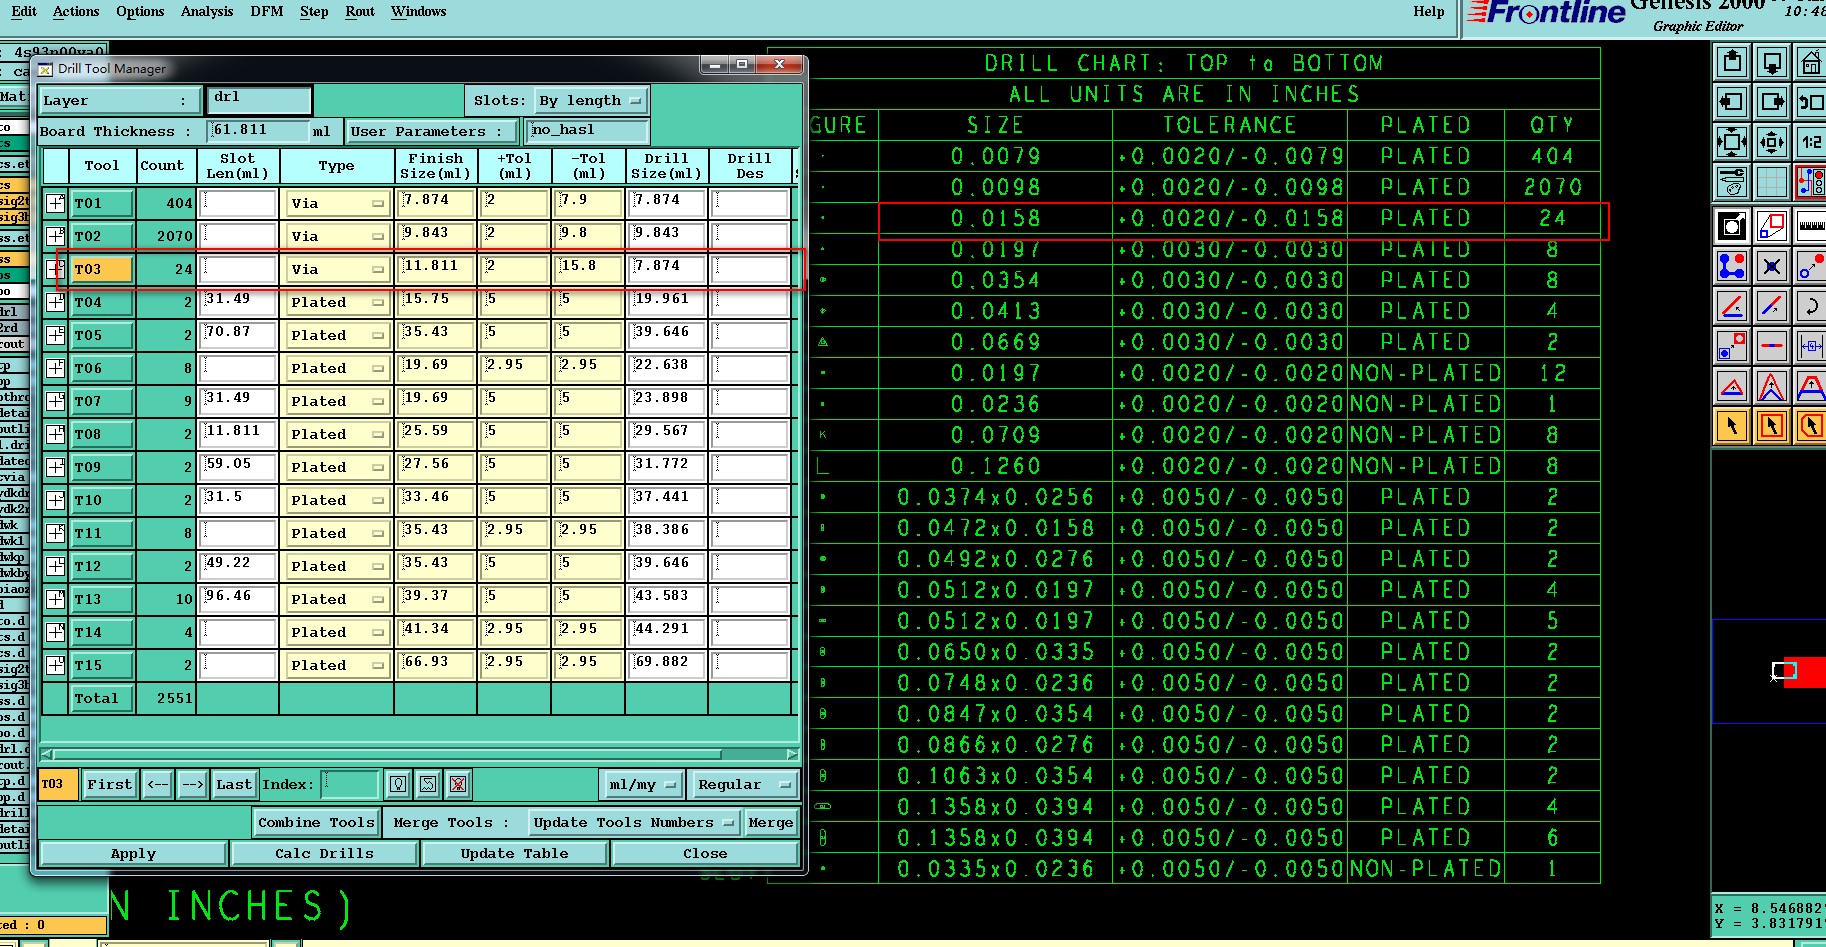Click the 1:2 scale icon
1826x947 pixels.
click(x=1810, y=142)
